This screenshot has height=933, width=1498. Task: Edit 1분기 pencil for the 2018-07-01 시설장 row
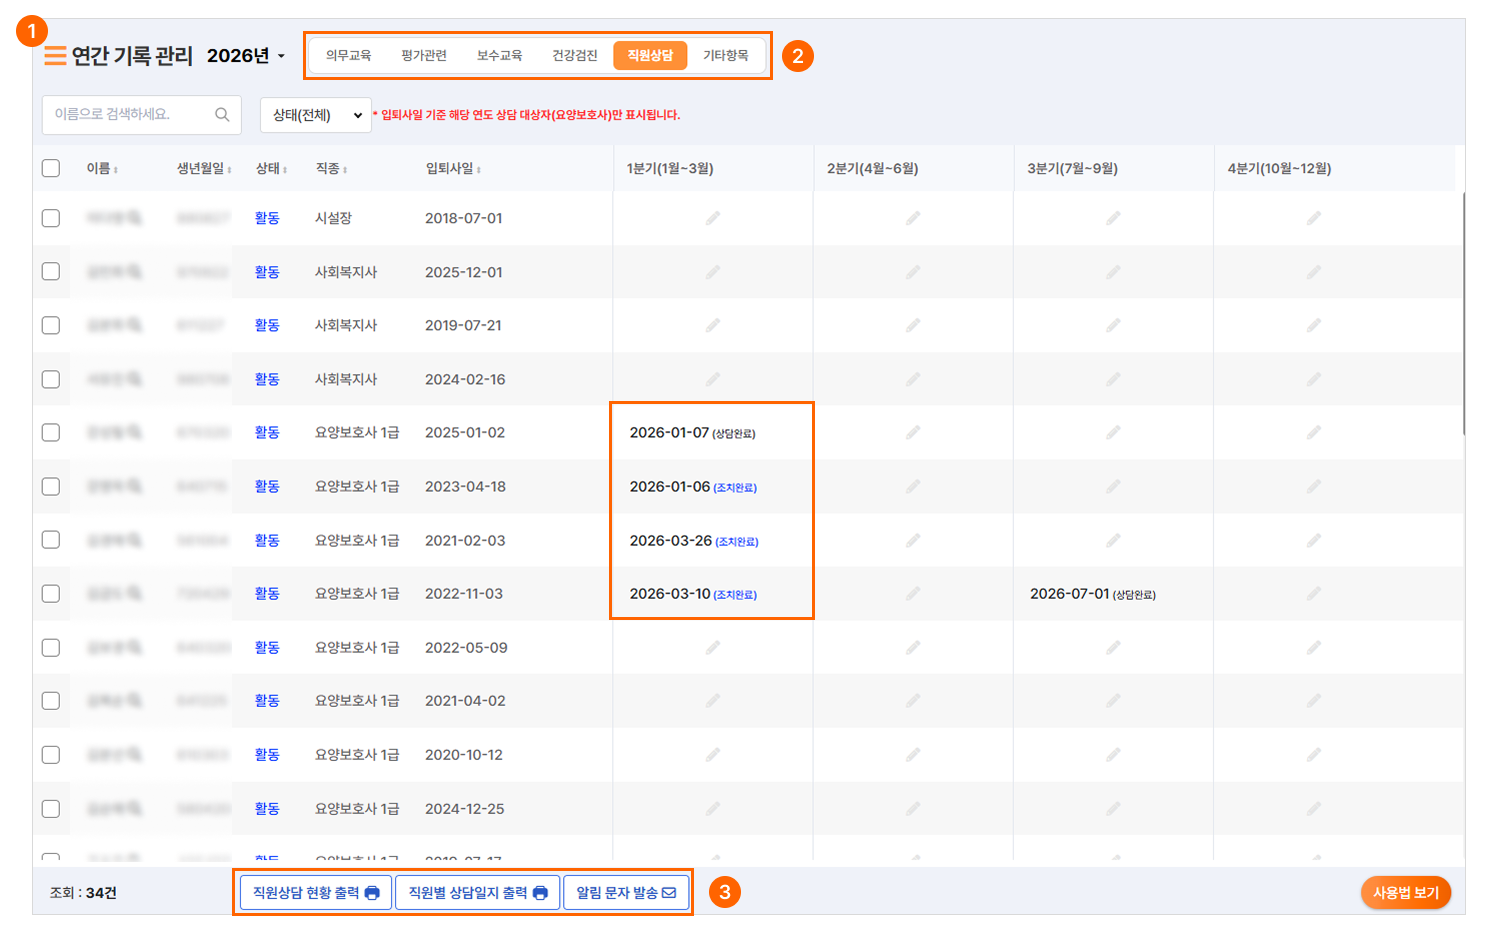(713, 218)
